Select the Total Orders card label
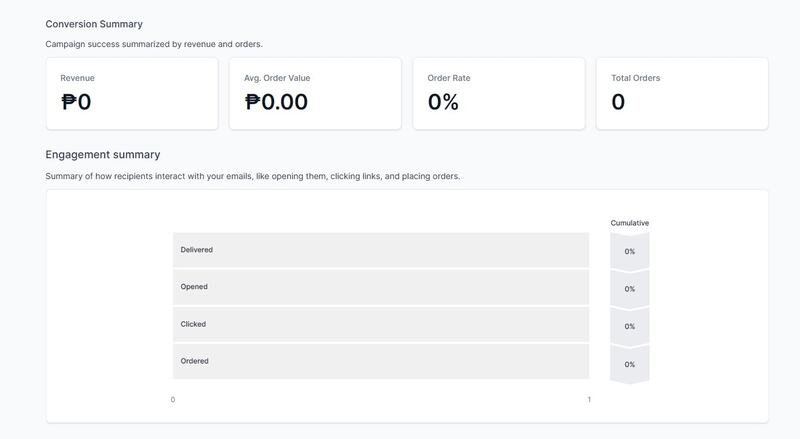800x439 pixels. coord(636,78)
